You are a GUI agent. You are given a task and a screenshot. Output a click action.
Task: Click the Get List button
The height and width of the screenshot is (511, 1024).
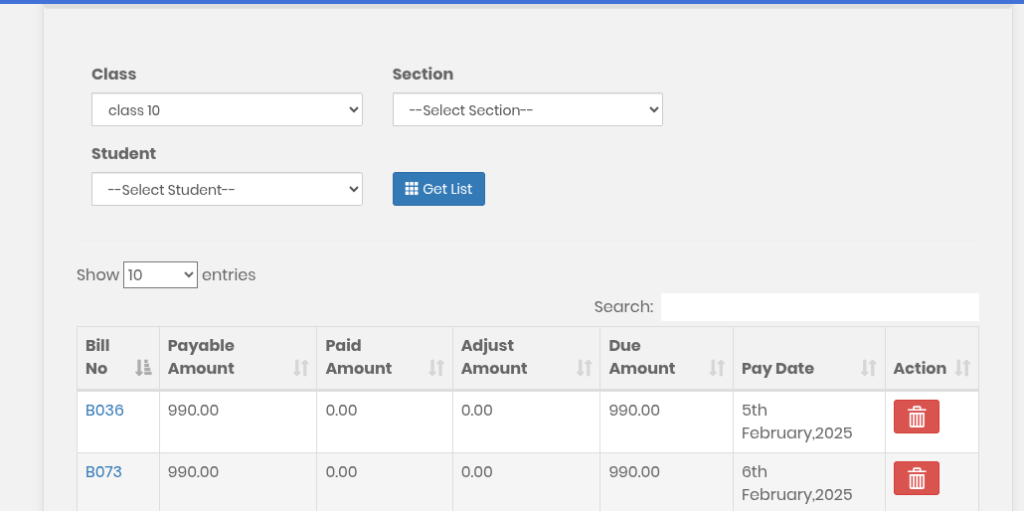coord(438,189)
